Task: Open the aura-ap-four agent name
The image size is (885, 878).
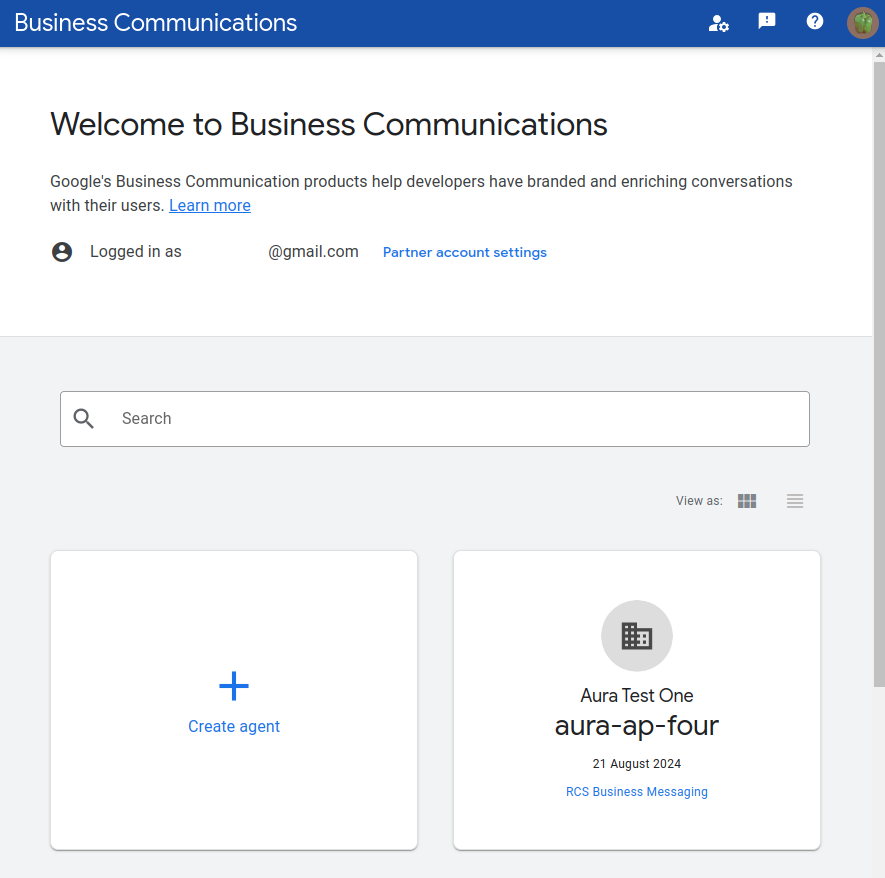Action: click(637, 726)
